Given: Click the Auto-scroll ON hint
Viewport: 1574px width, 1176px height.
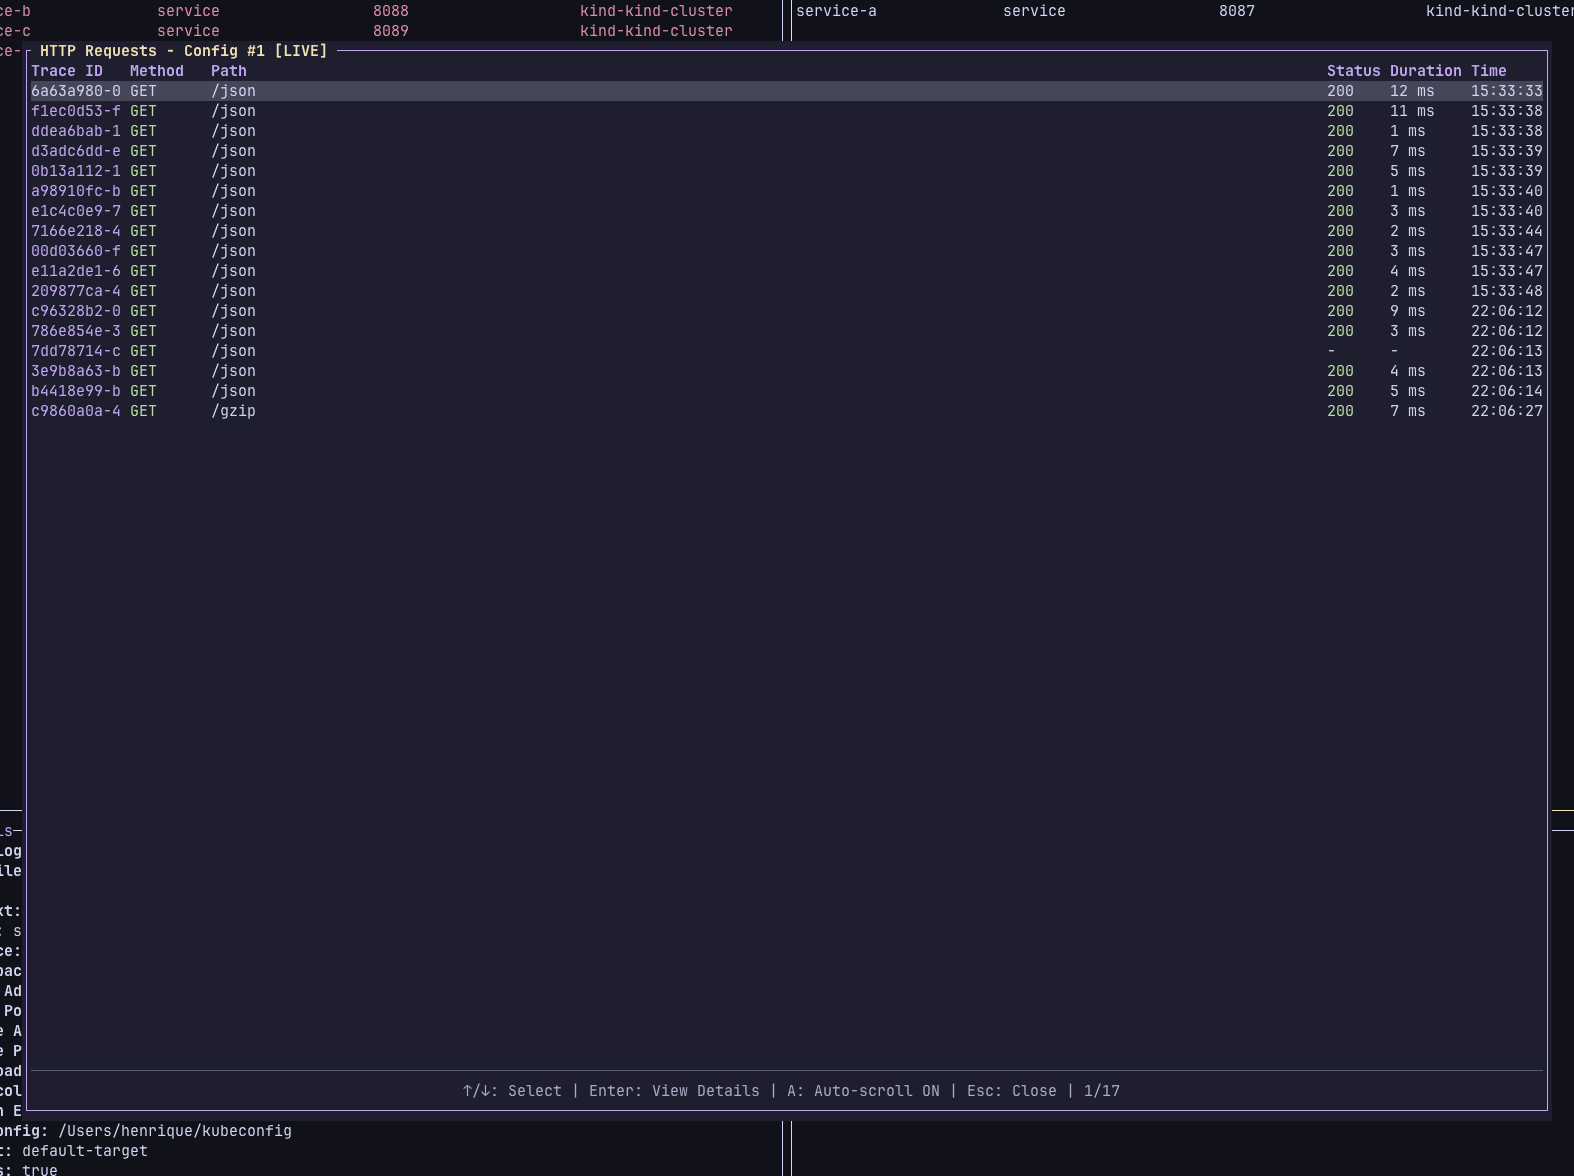Looking at the screenshot, I should click(863, 1091).
